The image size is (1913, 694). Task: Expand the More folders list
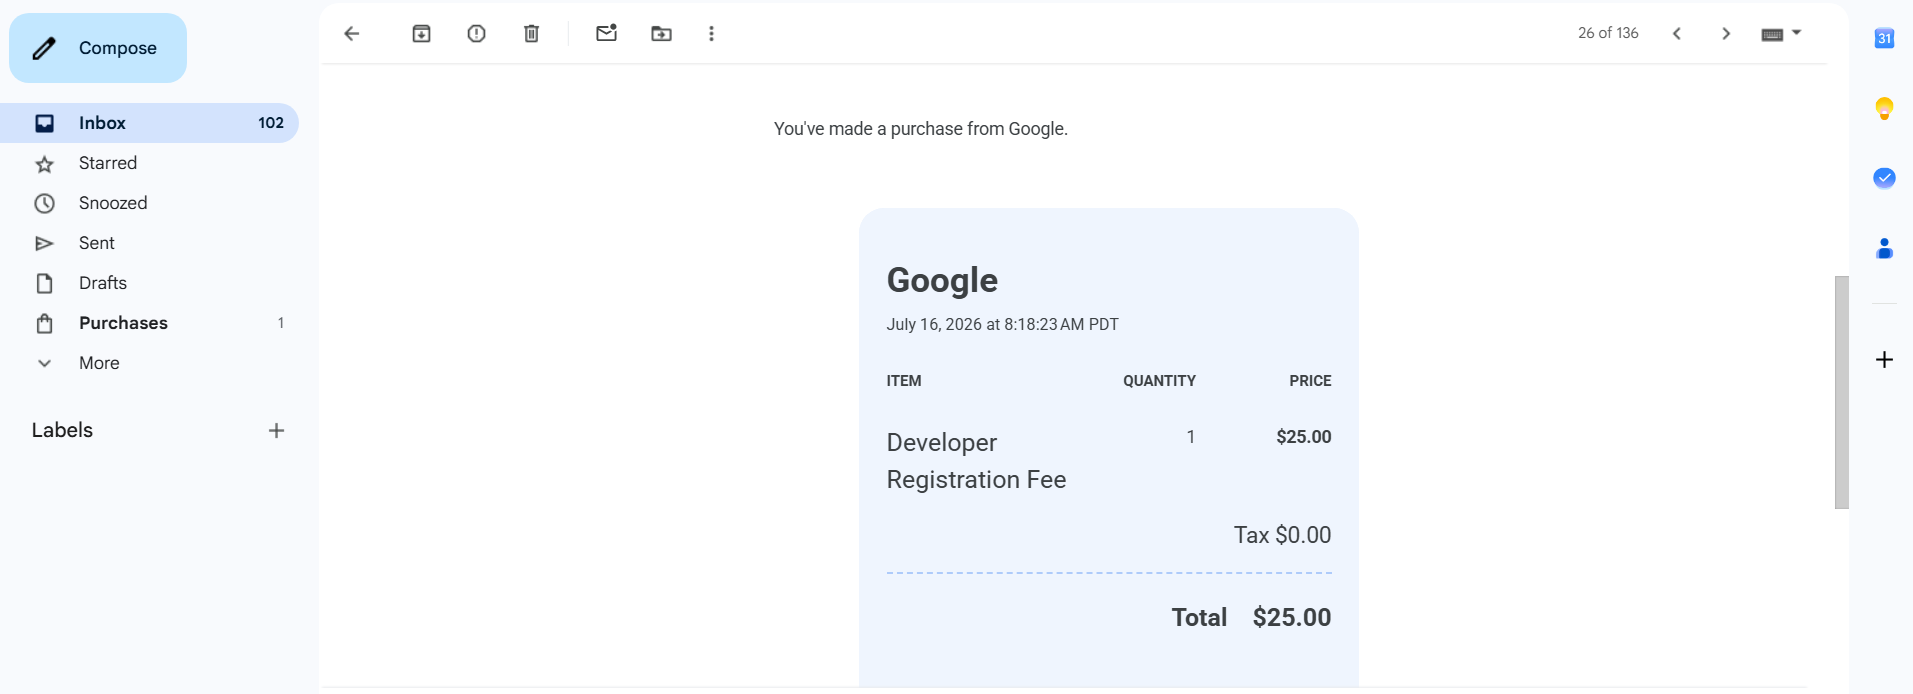click(x=149, y=363)
